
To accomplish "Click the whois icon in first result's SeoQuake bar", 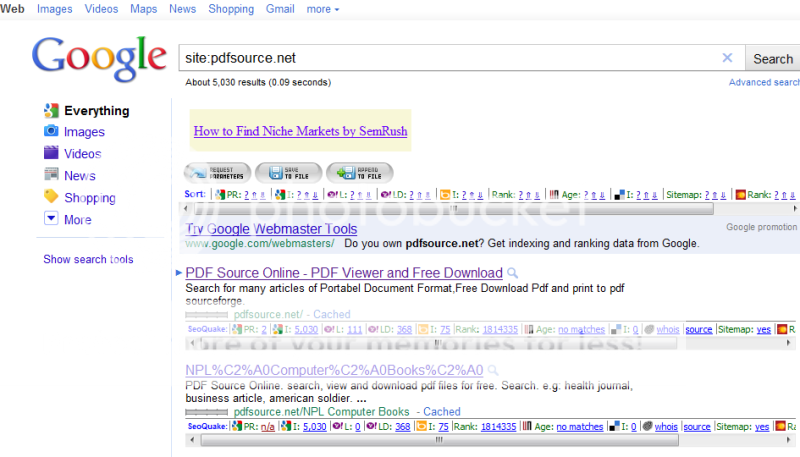I will click(649, 329).
